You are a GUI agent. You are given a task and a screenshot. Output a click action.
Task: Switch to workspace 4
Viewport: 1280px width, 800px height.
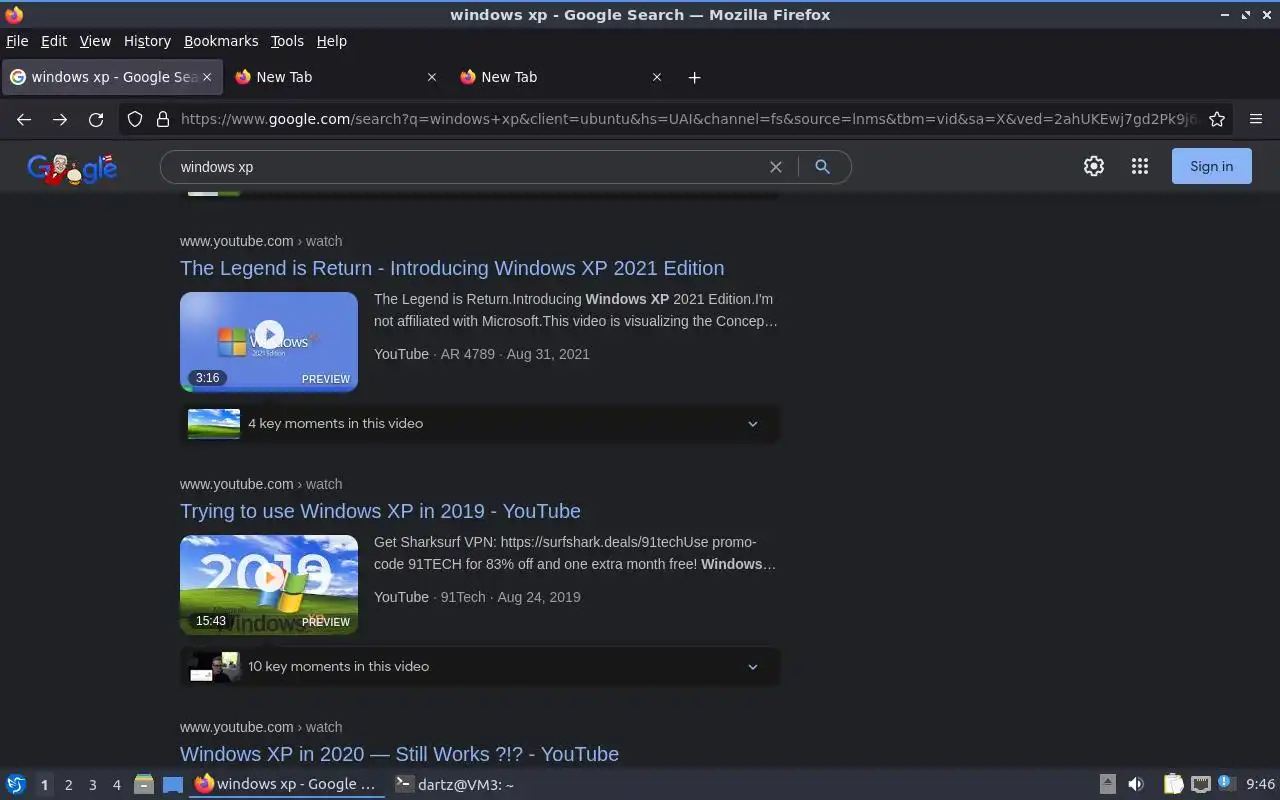tap(116, 785)
